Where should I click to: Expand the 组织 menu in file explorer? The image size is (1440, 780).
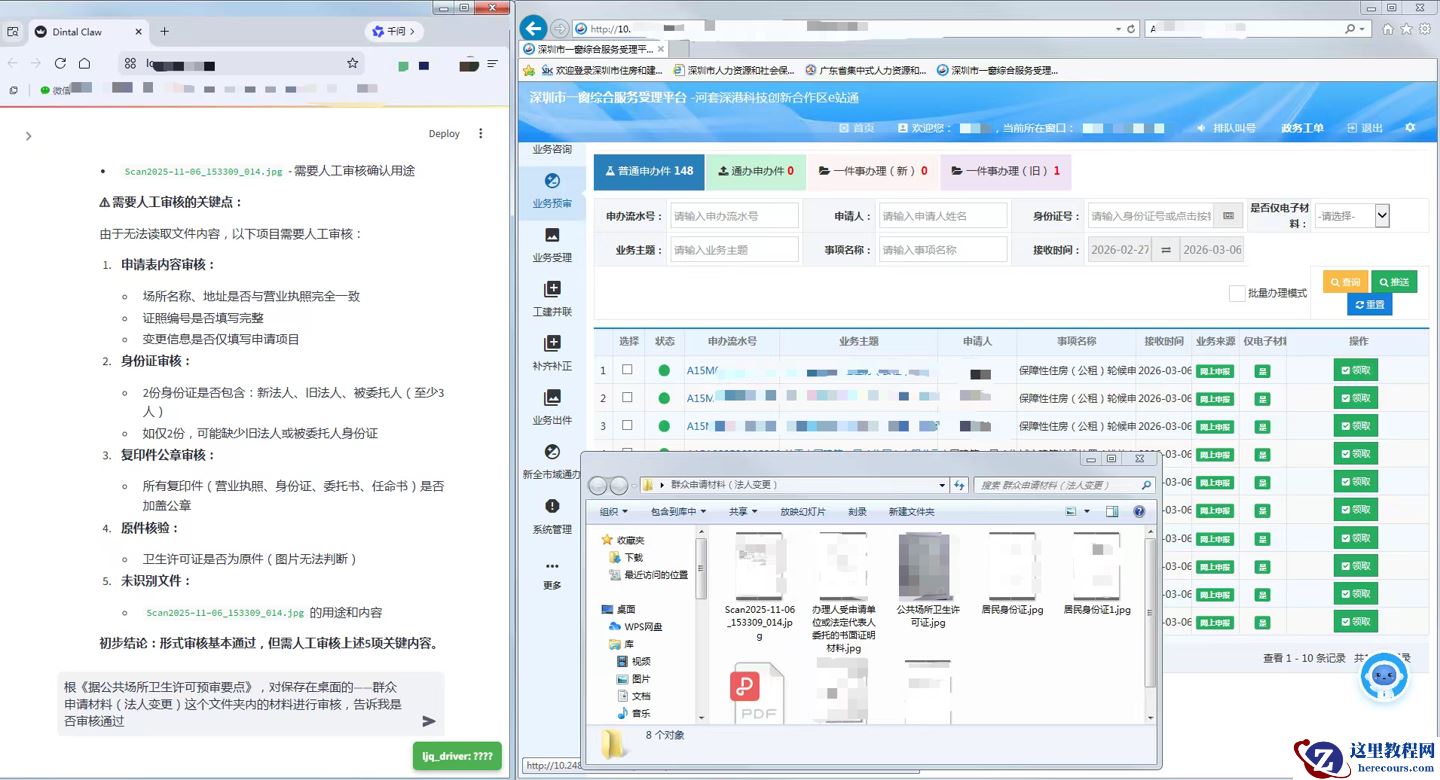(x=613, y=512)
